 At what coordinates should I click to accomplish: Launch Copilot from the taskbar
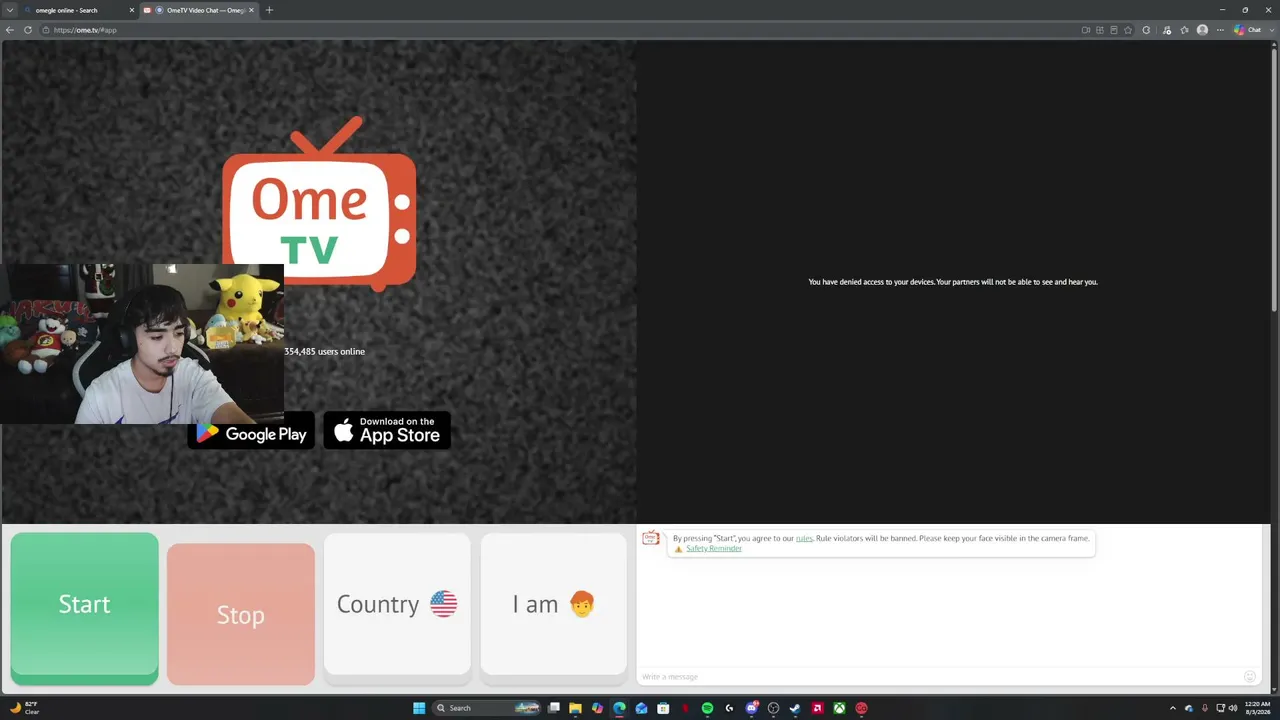597,708
